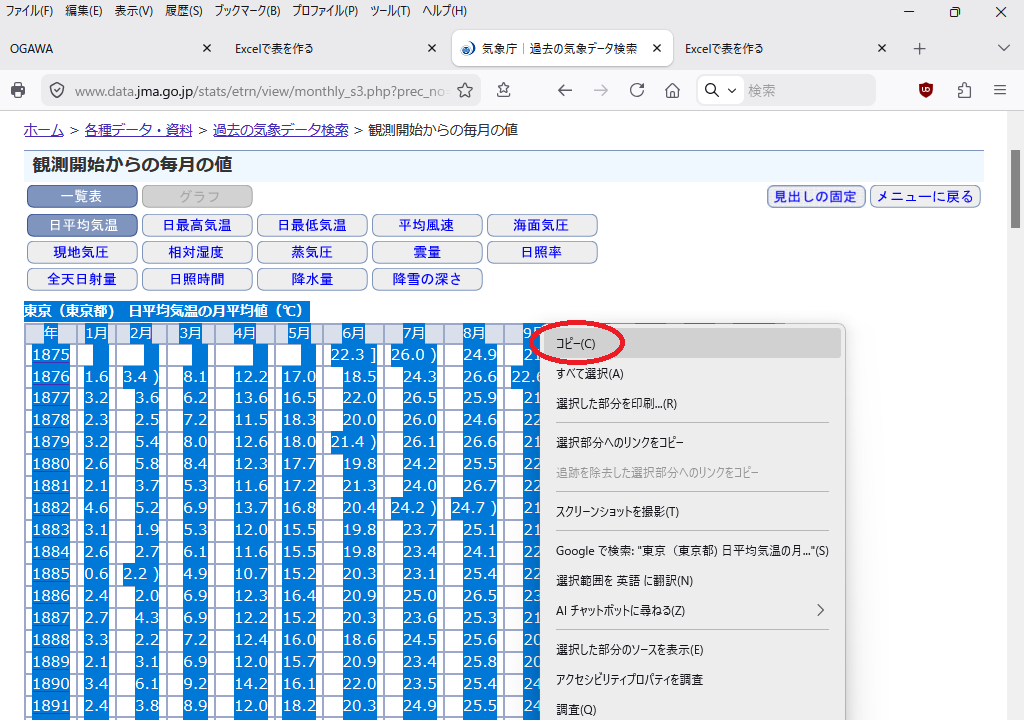Choose 選択した部分のソースを表示(E)
1024x720 pixels.
click(692, 649)
